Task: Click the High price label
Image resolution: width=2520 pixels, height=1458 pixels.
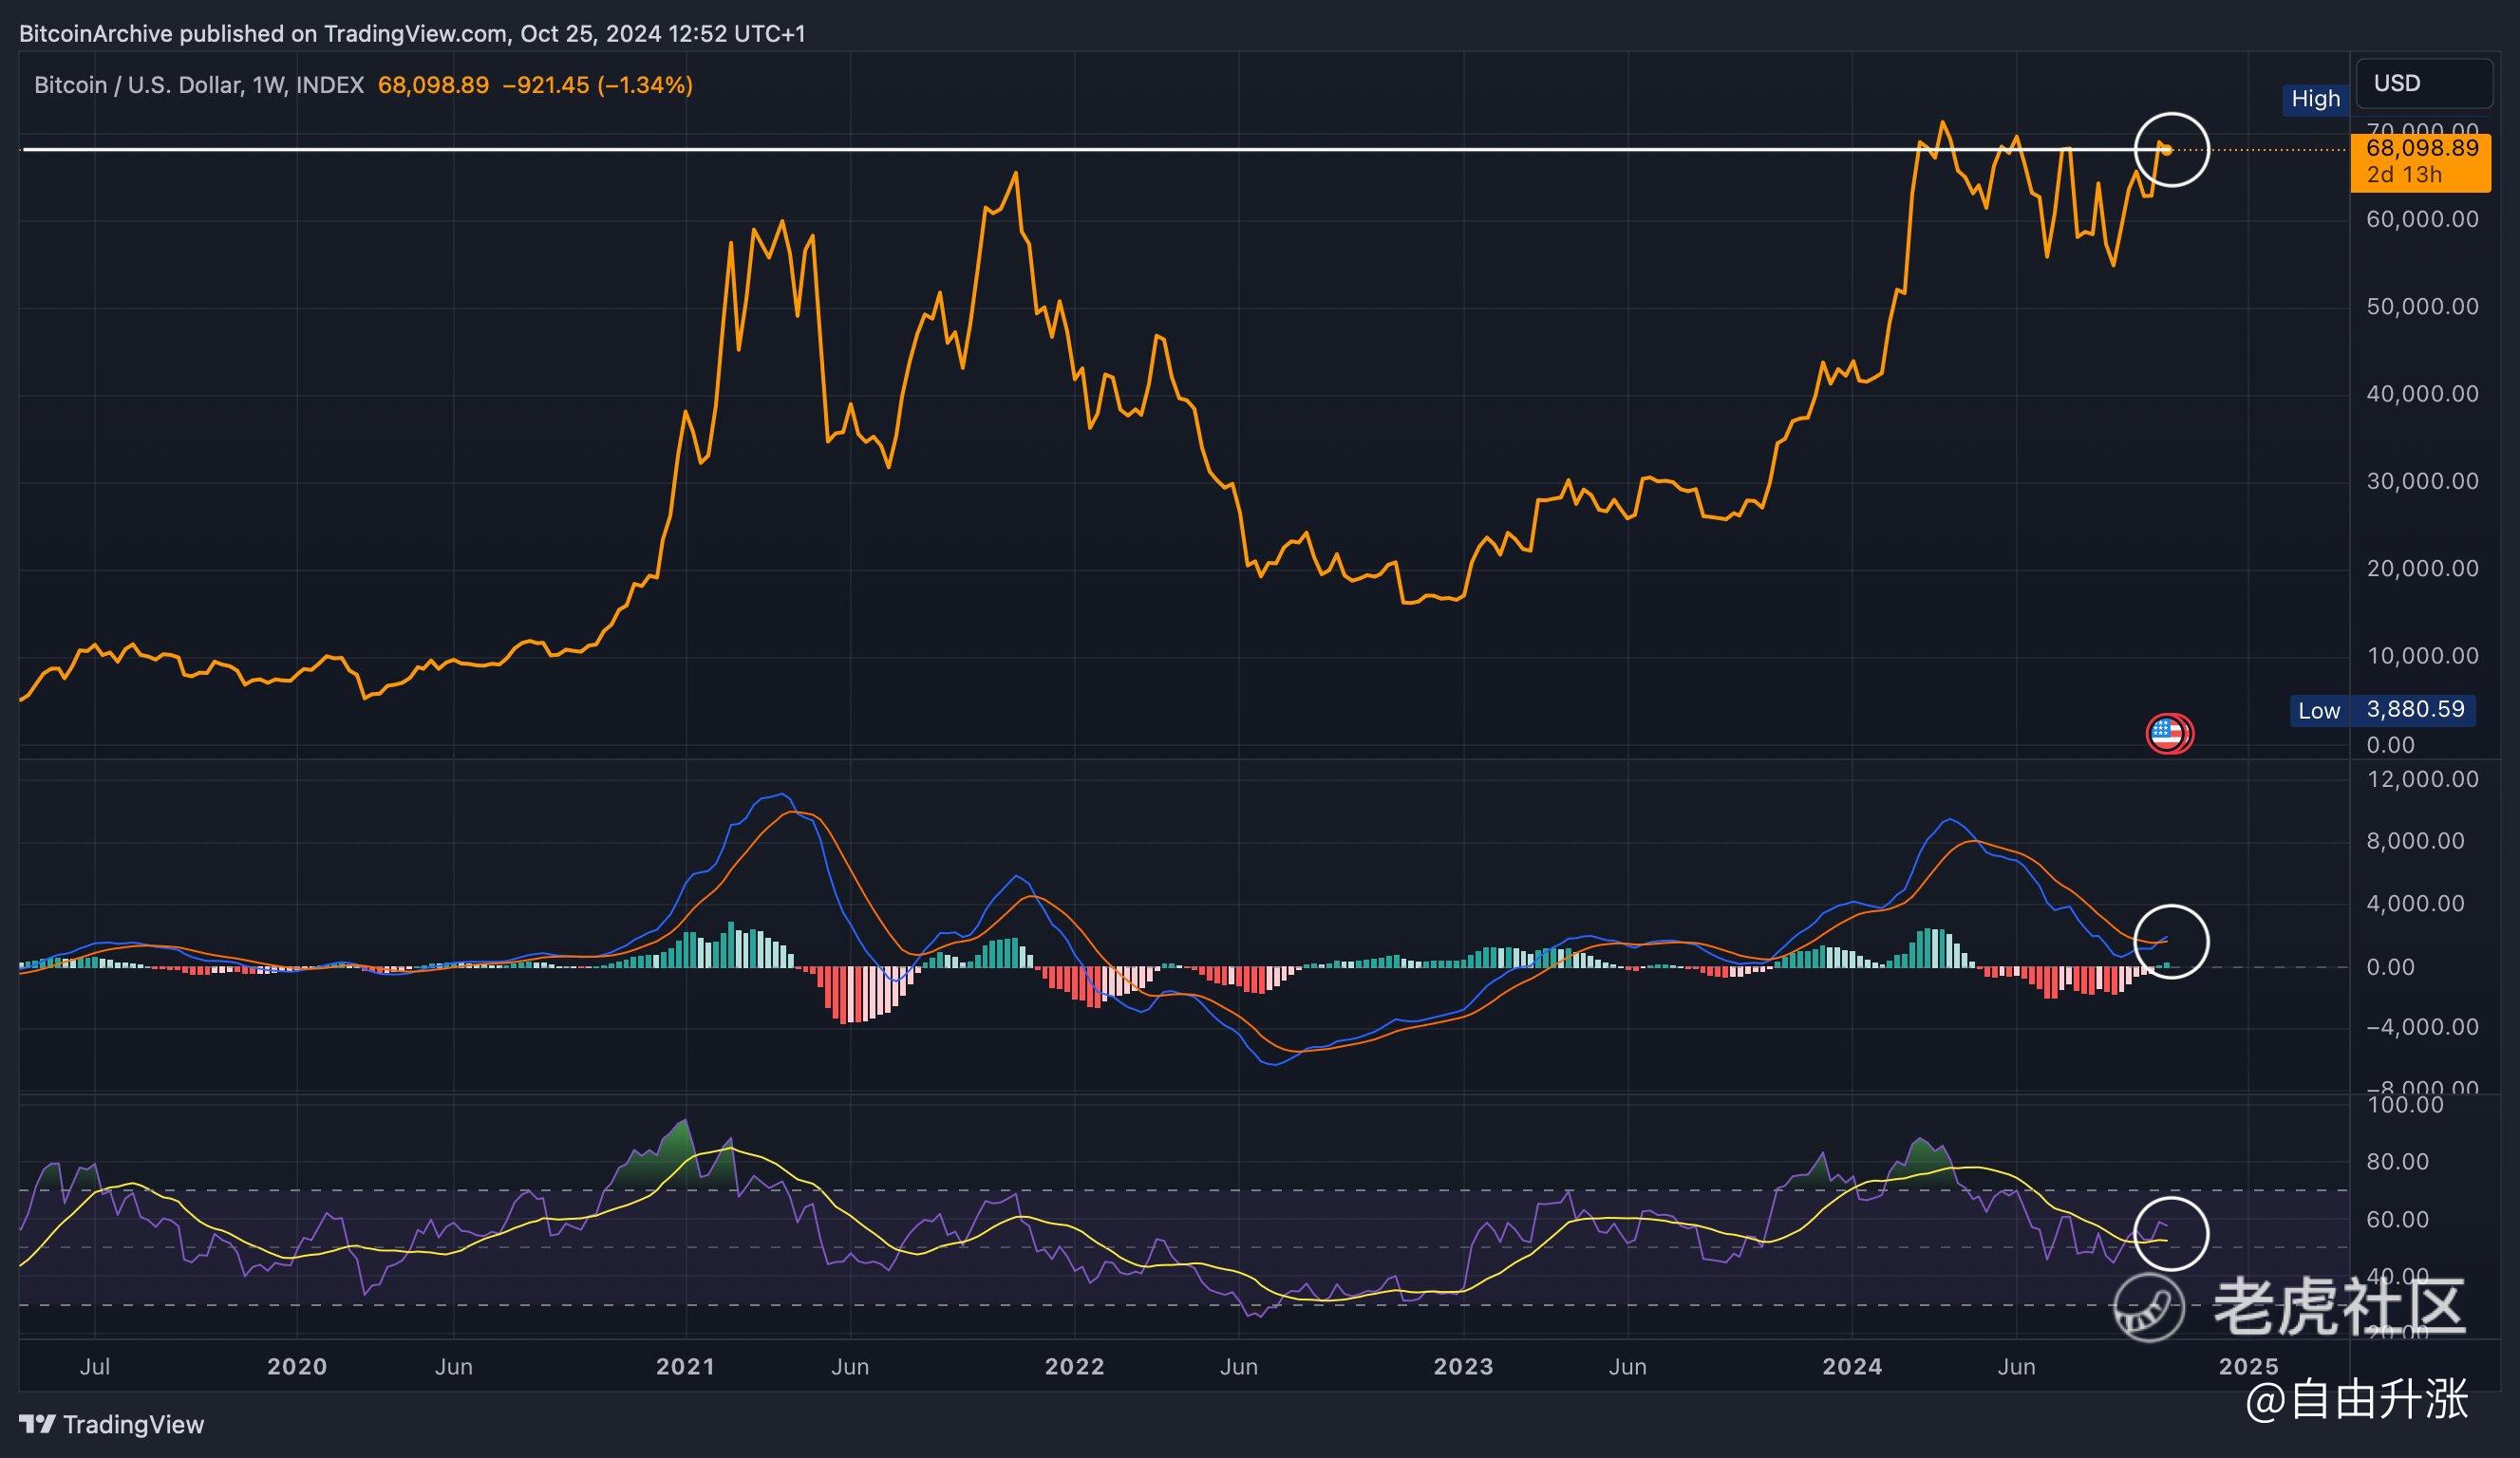Action: pyautogui.click(x=2316, y=99)
